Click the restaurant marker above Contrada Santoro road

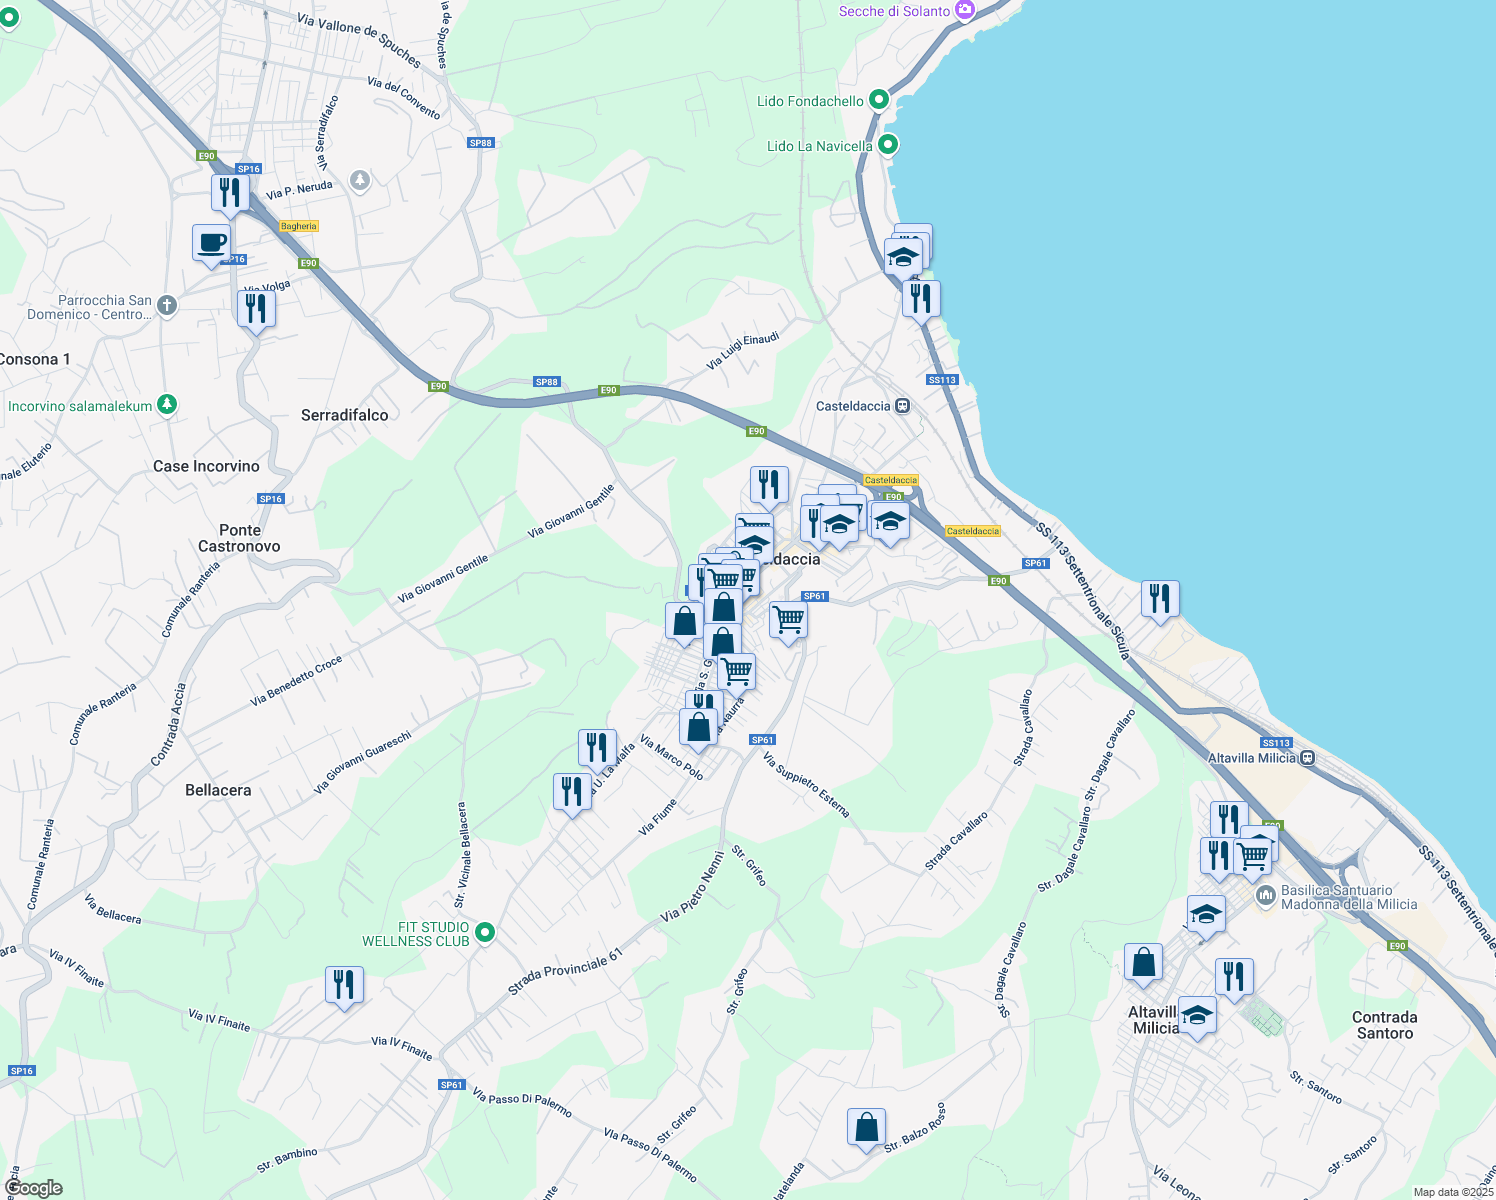click(x=1234, y=978)
